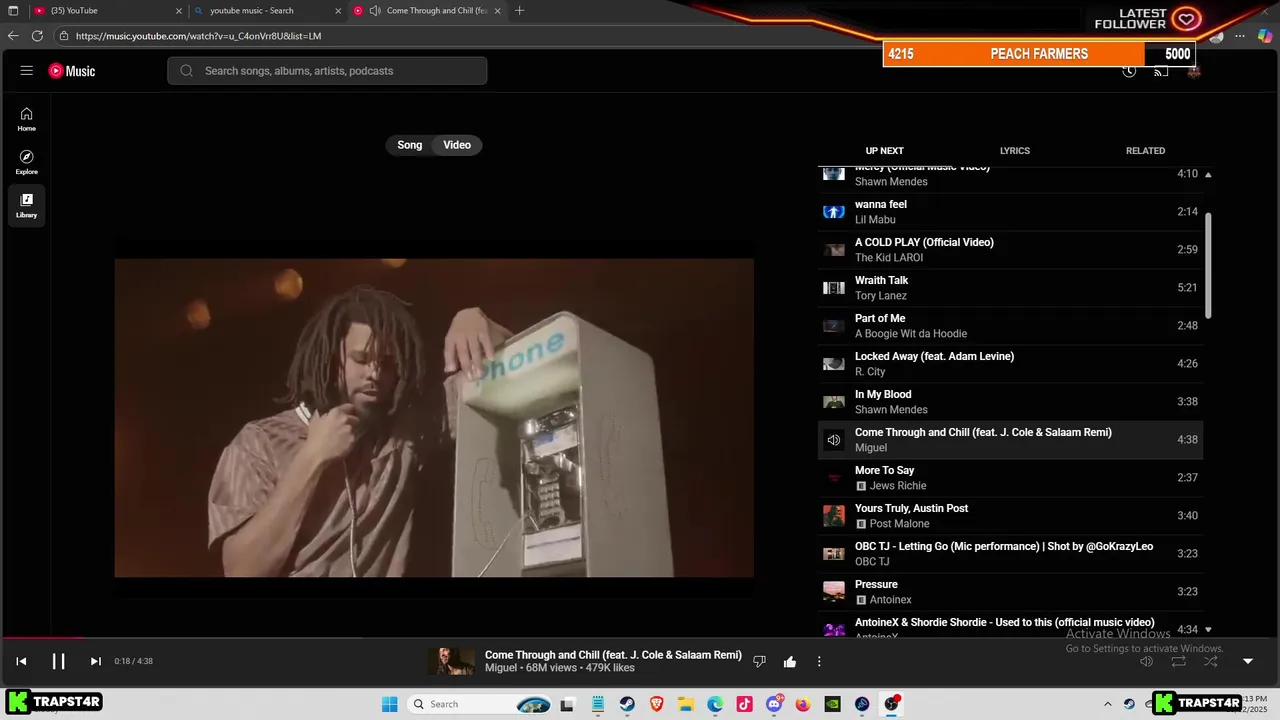Switch to the youtube music - Search tab

click(266, 11)
